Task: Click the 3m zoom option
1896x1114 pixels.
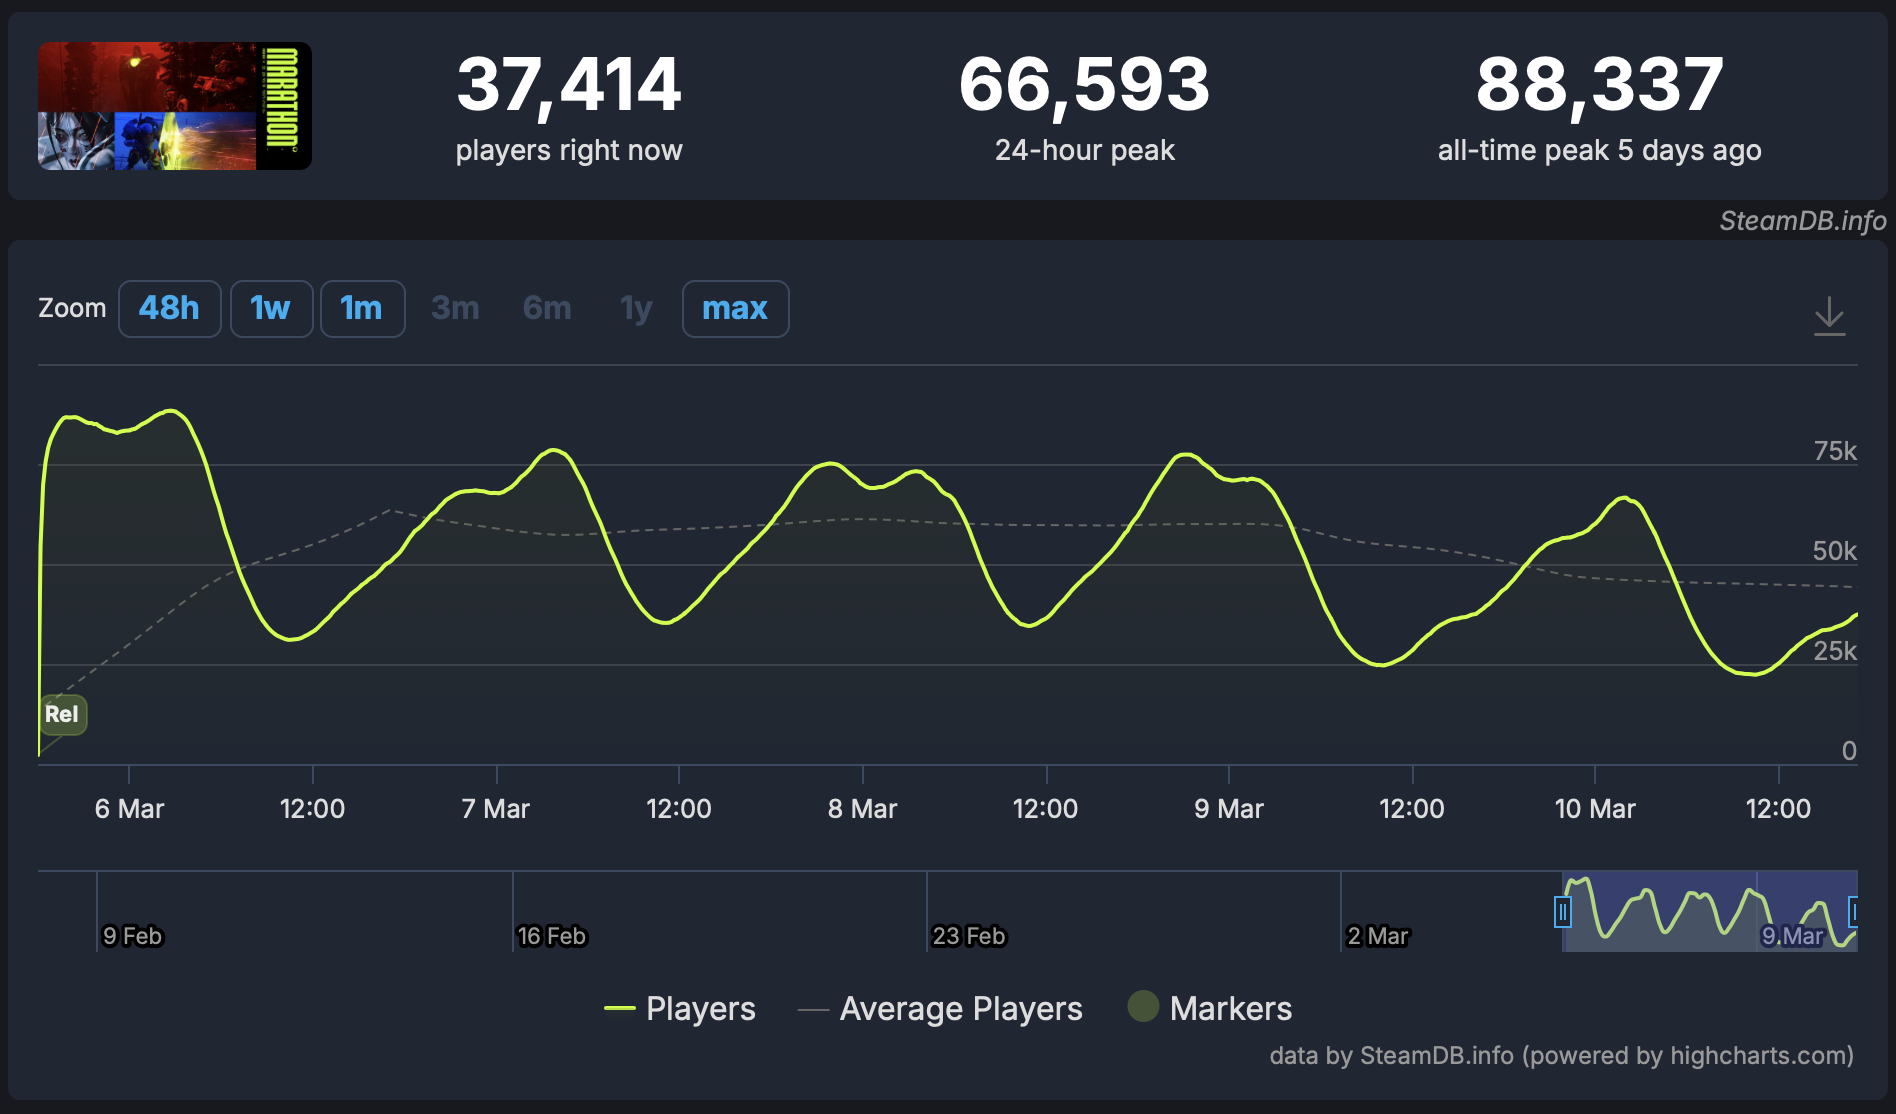Action: pos(455,309)
